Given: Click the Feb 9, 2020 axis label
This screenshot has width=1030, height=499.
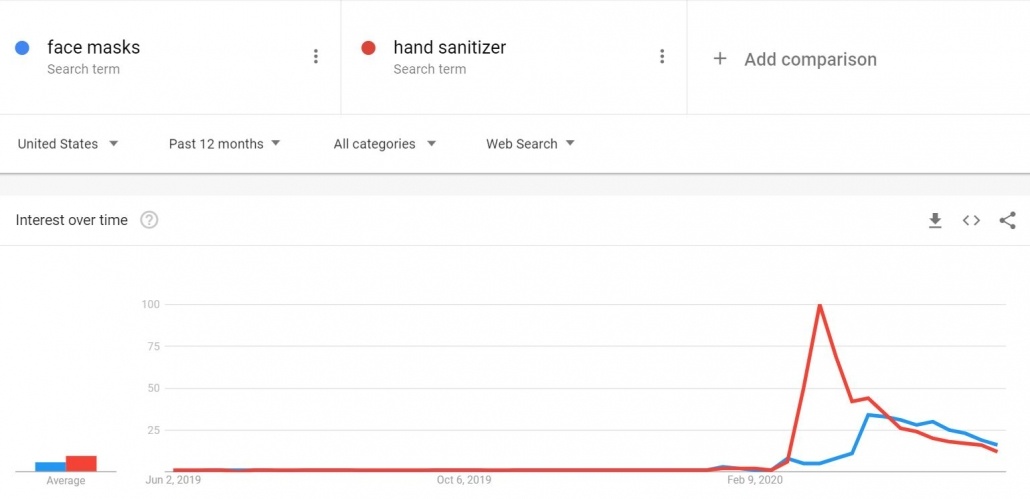Looking at the screenshot, I should pyautogui.click(x=755, y=481).
